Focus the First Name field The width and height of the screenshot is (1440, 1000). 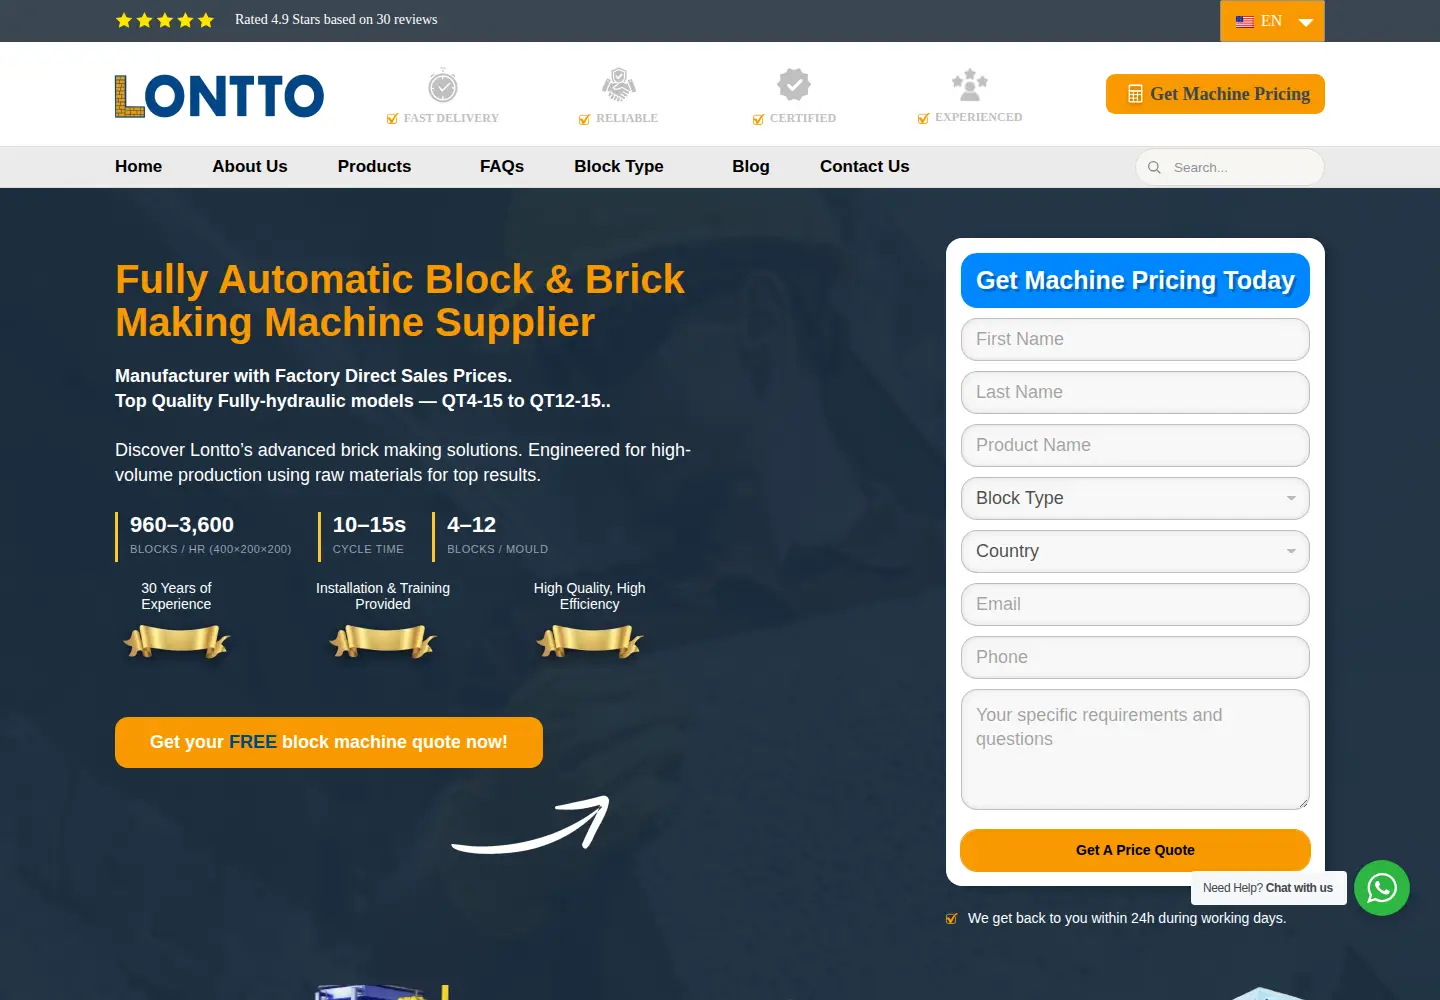point(1135,339)
